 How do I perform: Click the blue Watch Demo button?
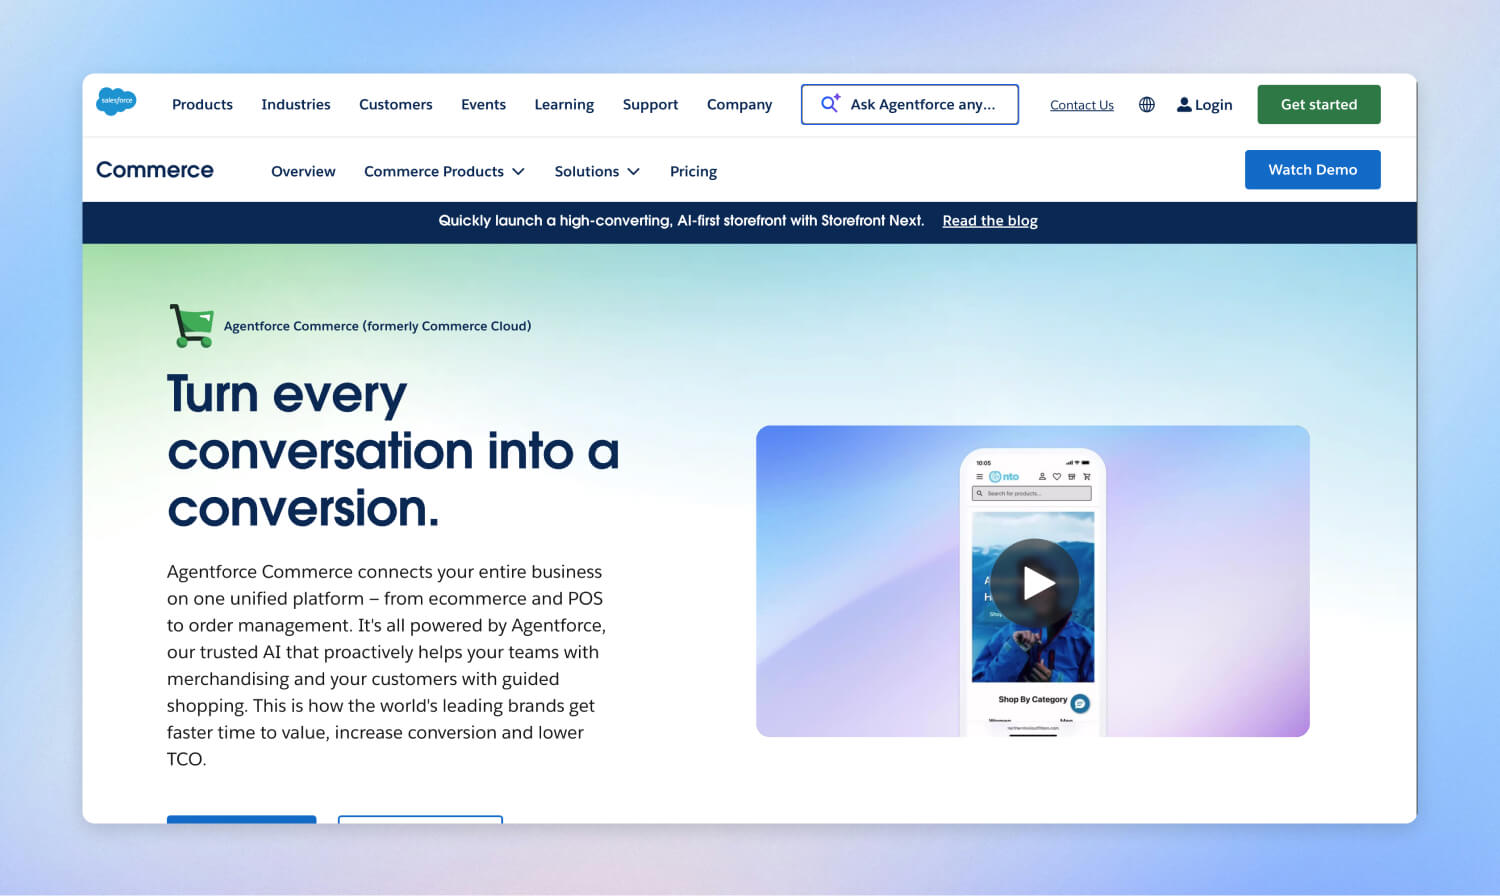point(1313,169)
